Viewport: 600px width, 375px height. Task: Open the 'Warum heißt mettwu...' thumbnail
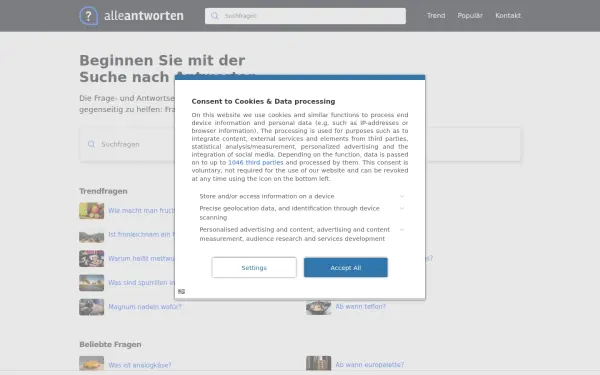[91, 259]
